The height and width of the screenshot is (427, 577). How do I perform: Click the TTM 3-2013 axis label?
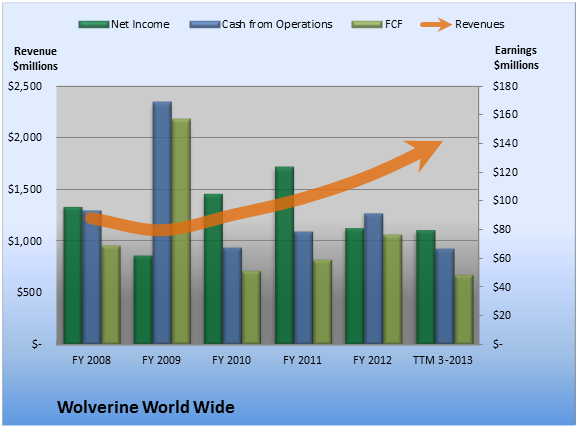point(443,360)
